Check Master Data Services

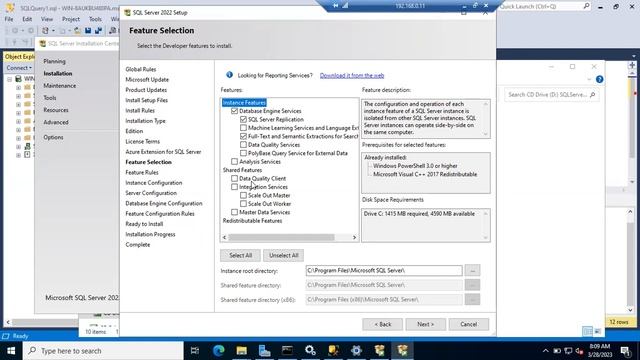click(x=234, y=212)
